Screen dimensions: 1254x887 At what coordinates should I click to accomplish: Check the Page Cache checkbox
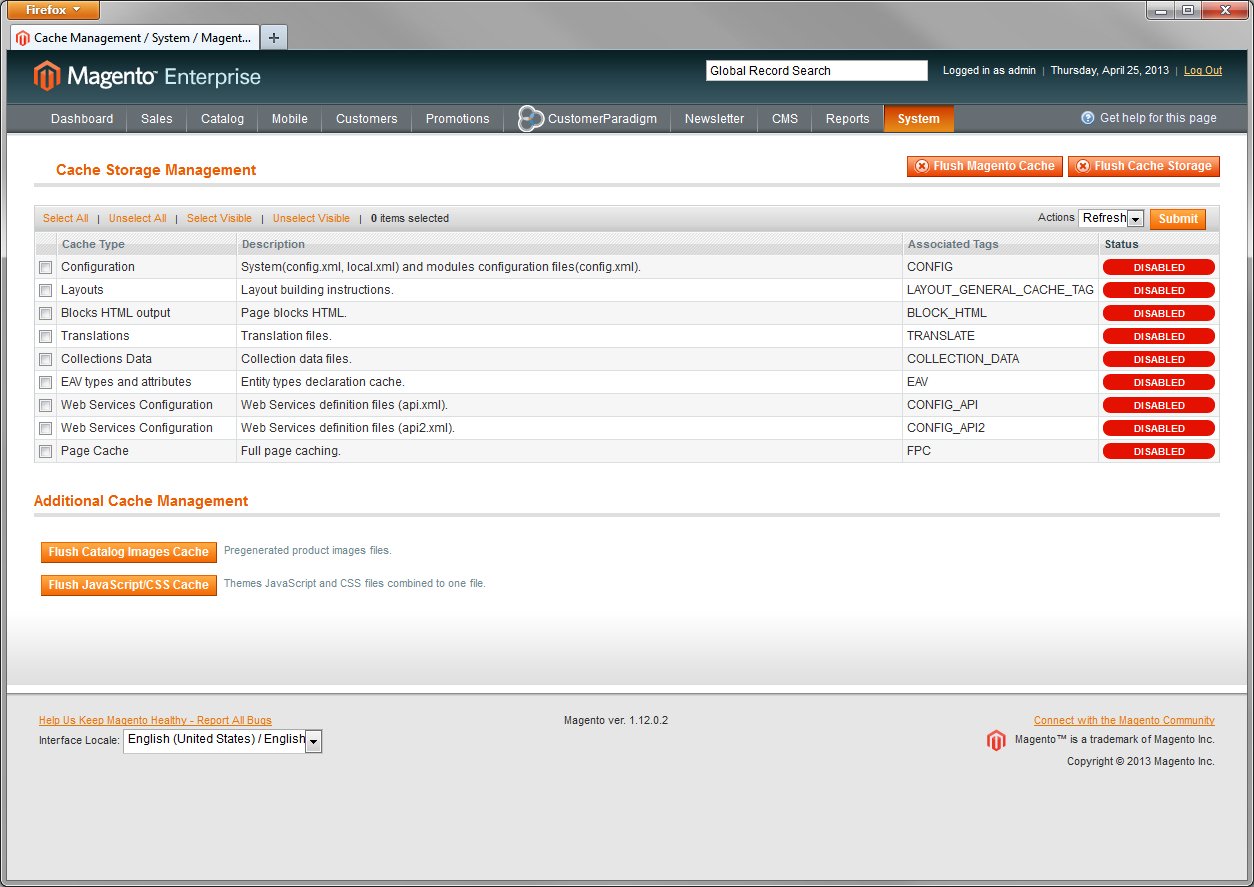click(x=45, y=451)
